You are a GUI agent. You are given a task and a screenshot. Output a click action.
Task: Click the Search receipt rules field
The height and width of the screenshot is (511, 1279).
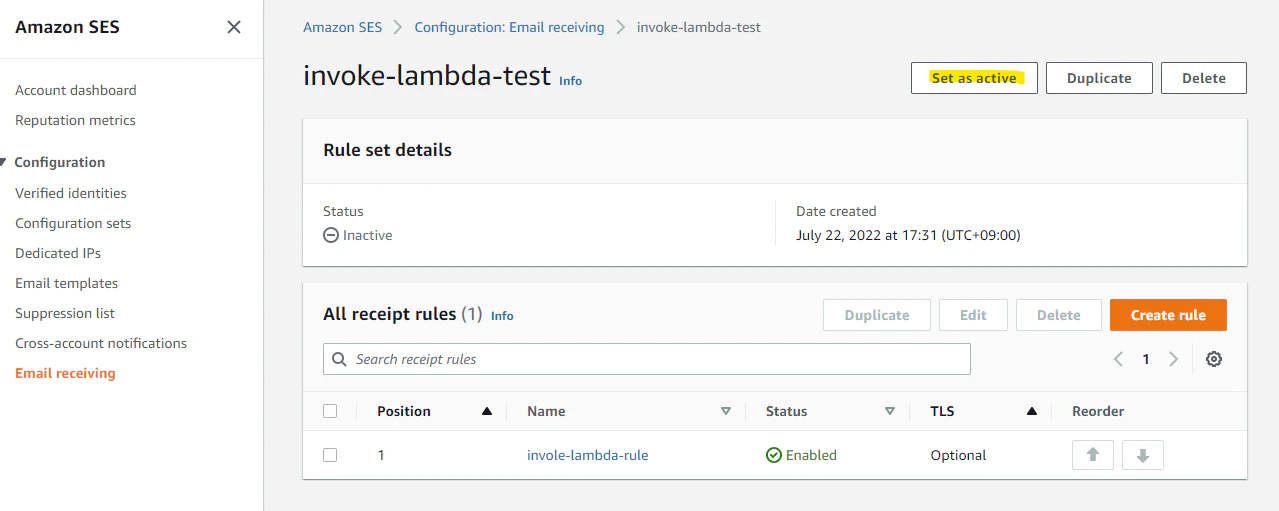[646, 359]
